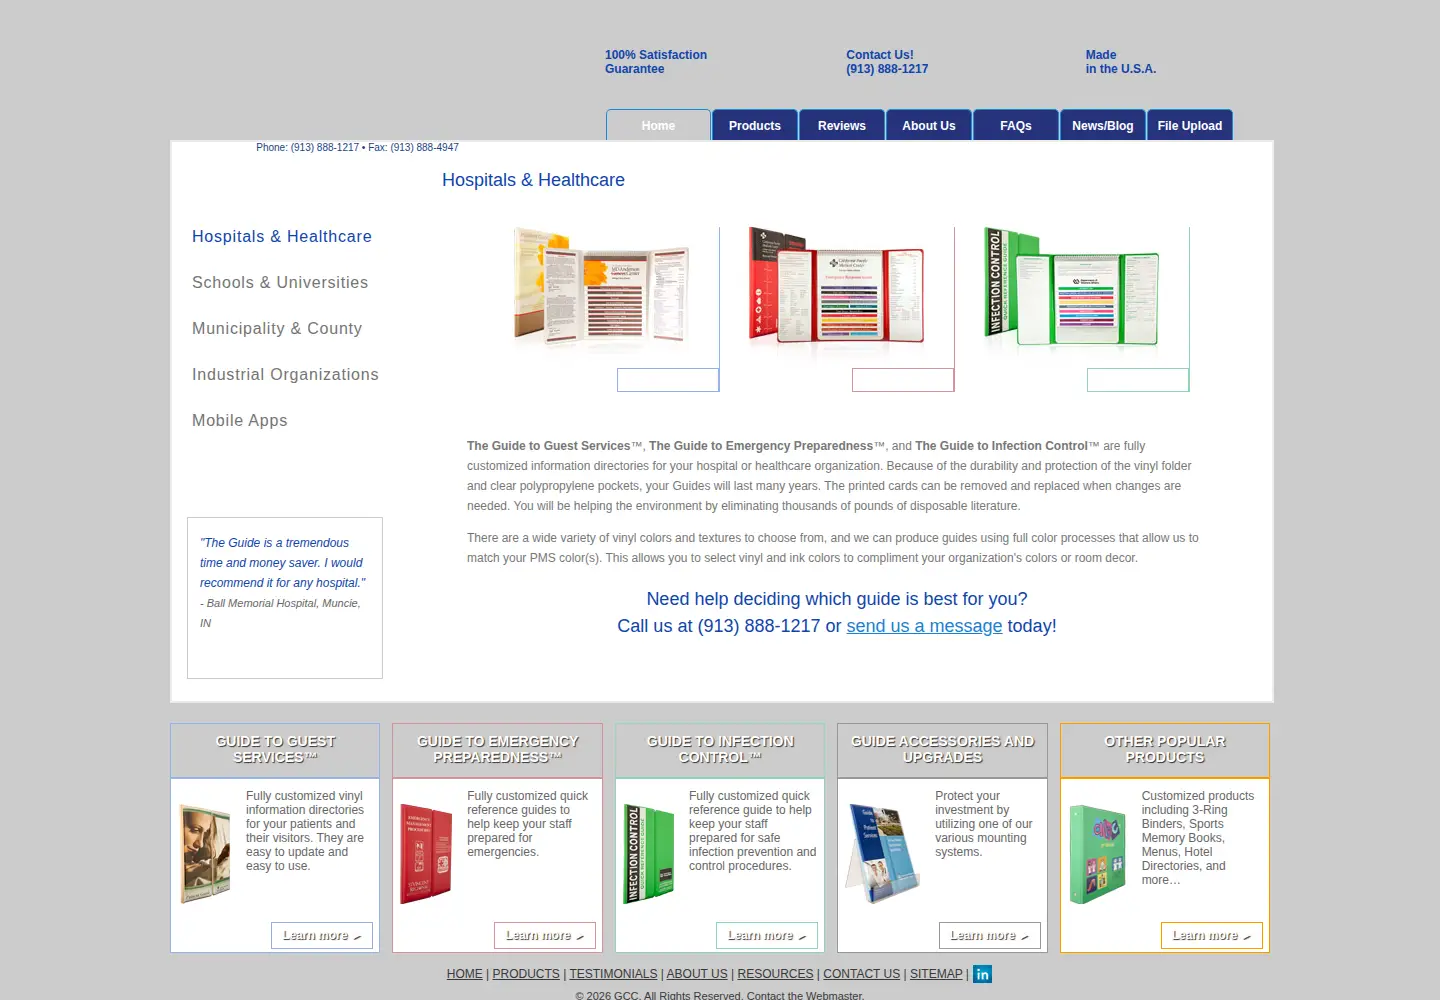Select Schools & Universities in sidebar
Screen dimensions: 1440x1000
(280, 283)
